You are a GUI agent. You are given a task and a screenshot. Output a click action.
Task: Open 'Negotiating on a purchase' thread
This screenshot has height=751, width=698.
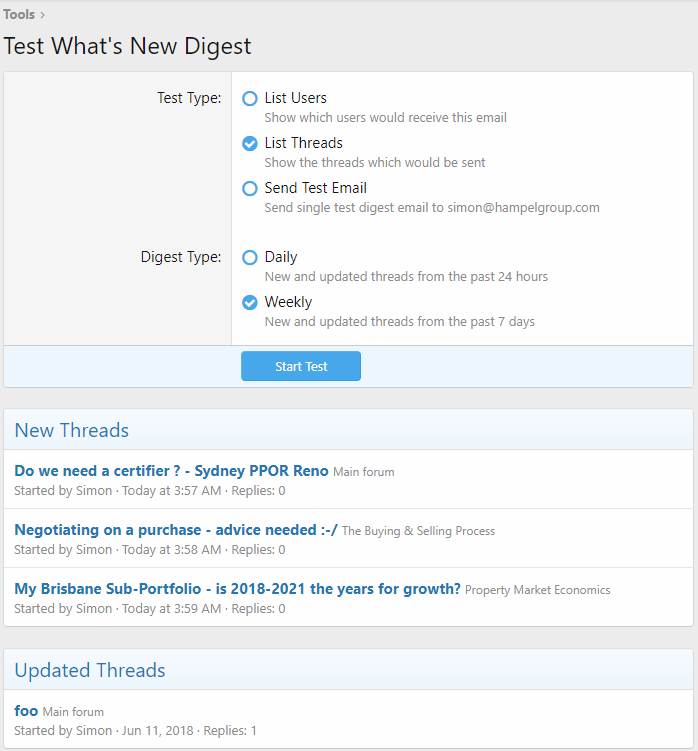tap(176, 530)
